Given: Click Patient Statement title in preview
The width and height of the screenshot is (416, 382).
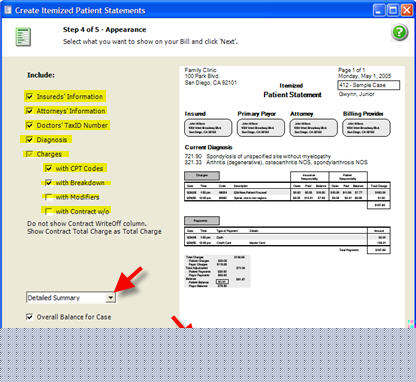Looking at the screenshot, I should [x=292, y=95].
